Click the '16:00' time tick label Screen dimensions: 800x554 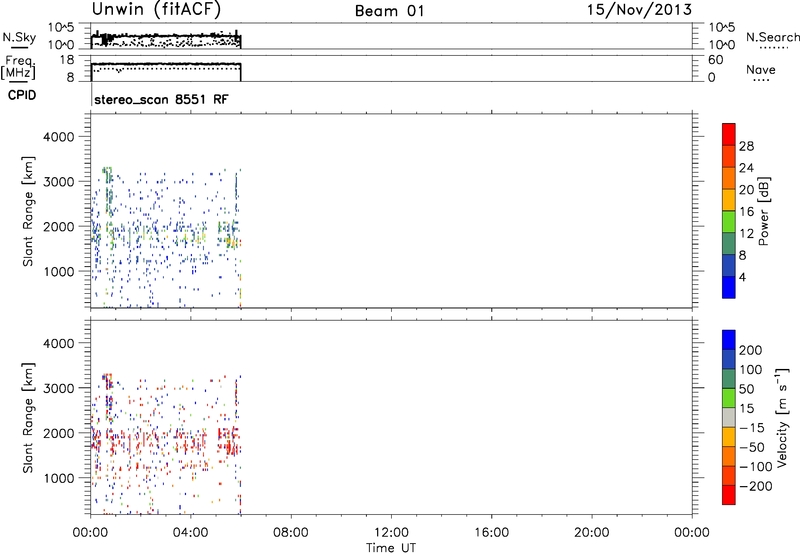(491, 533)
